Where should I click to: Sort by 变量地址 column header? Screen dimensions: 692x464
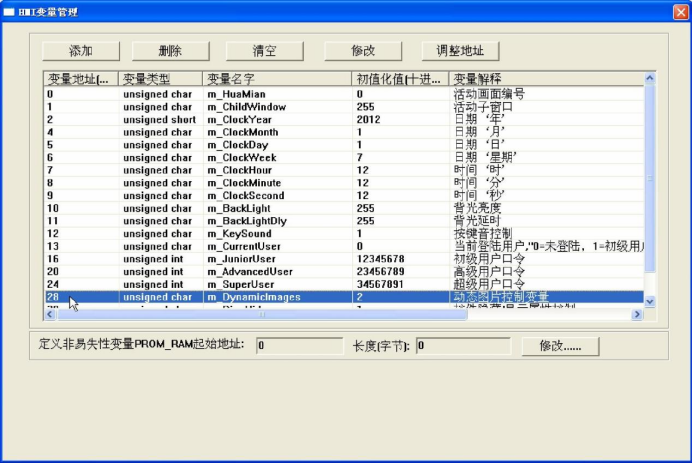81,79
